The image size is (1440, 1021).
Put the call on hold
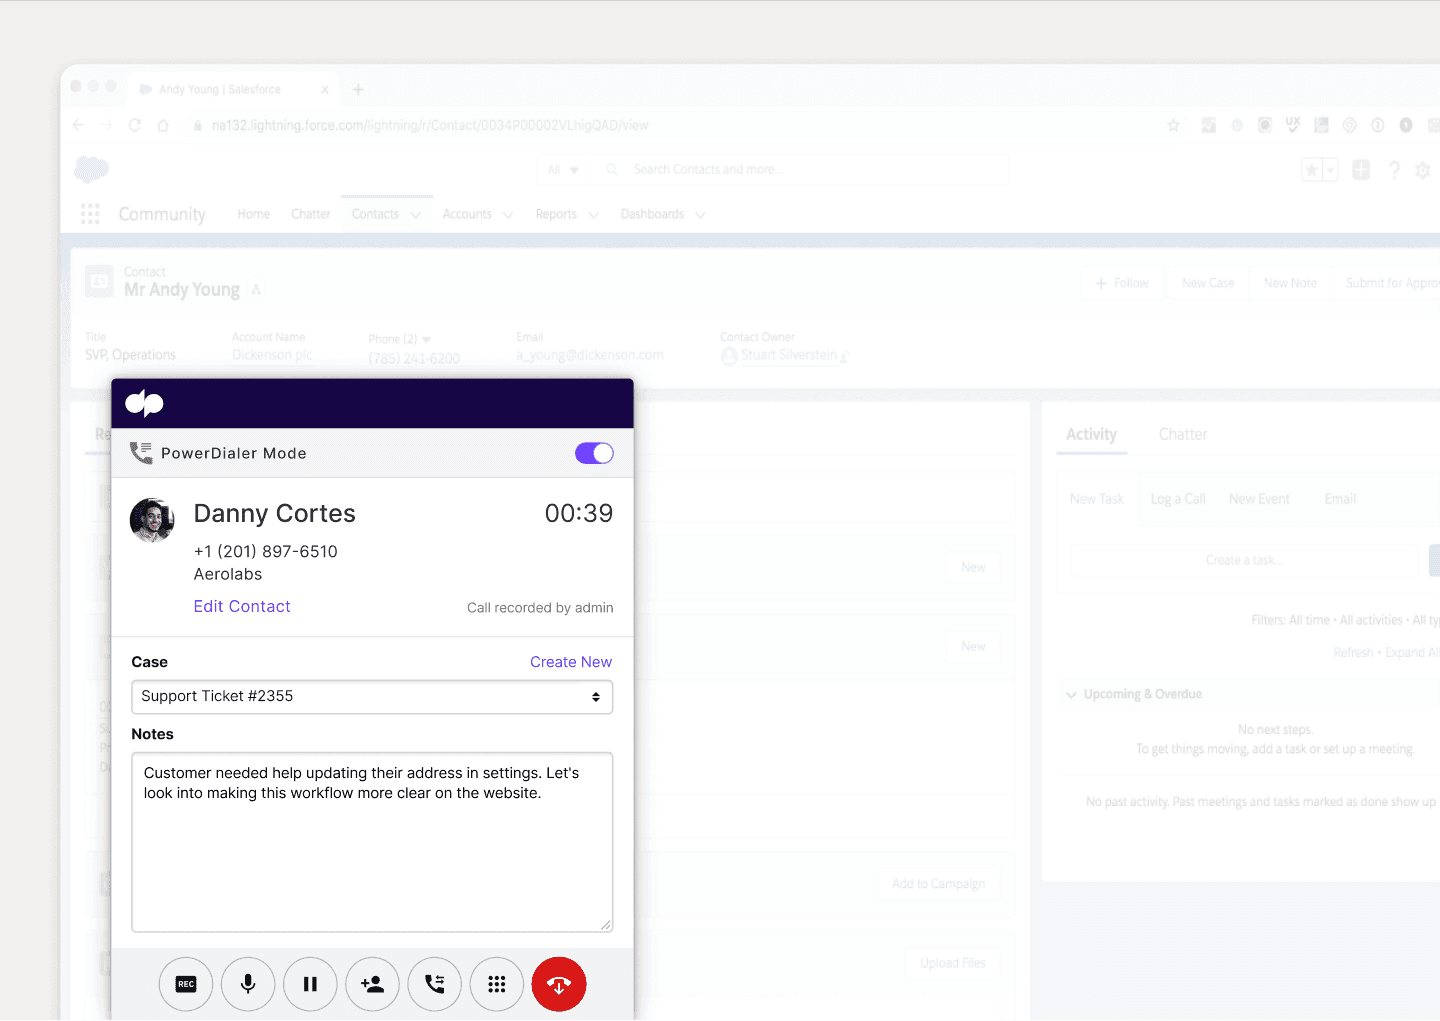(x=310, y=984)
